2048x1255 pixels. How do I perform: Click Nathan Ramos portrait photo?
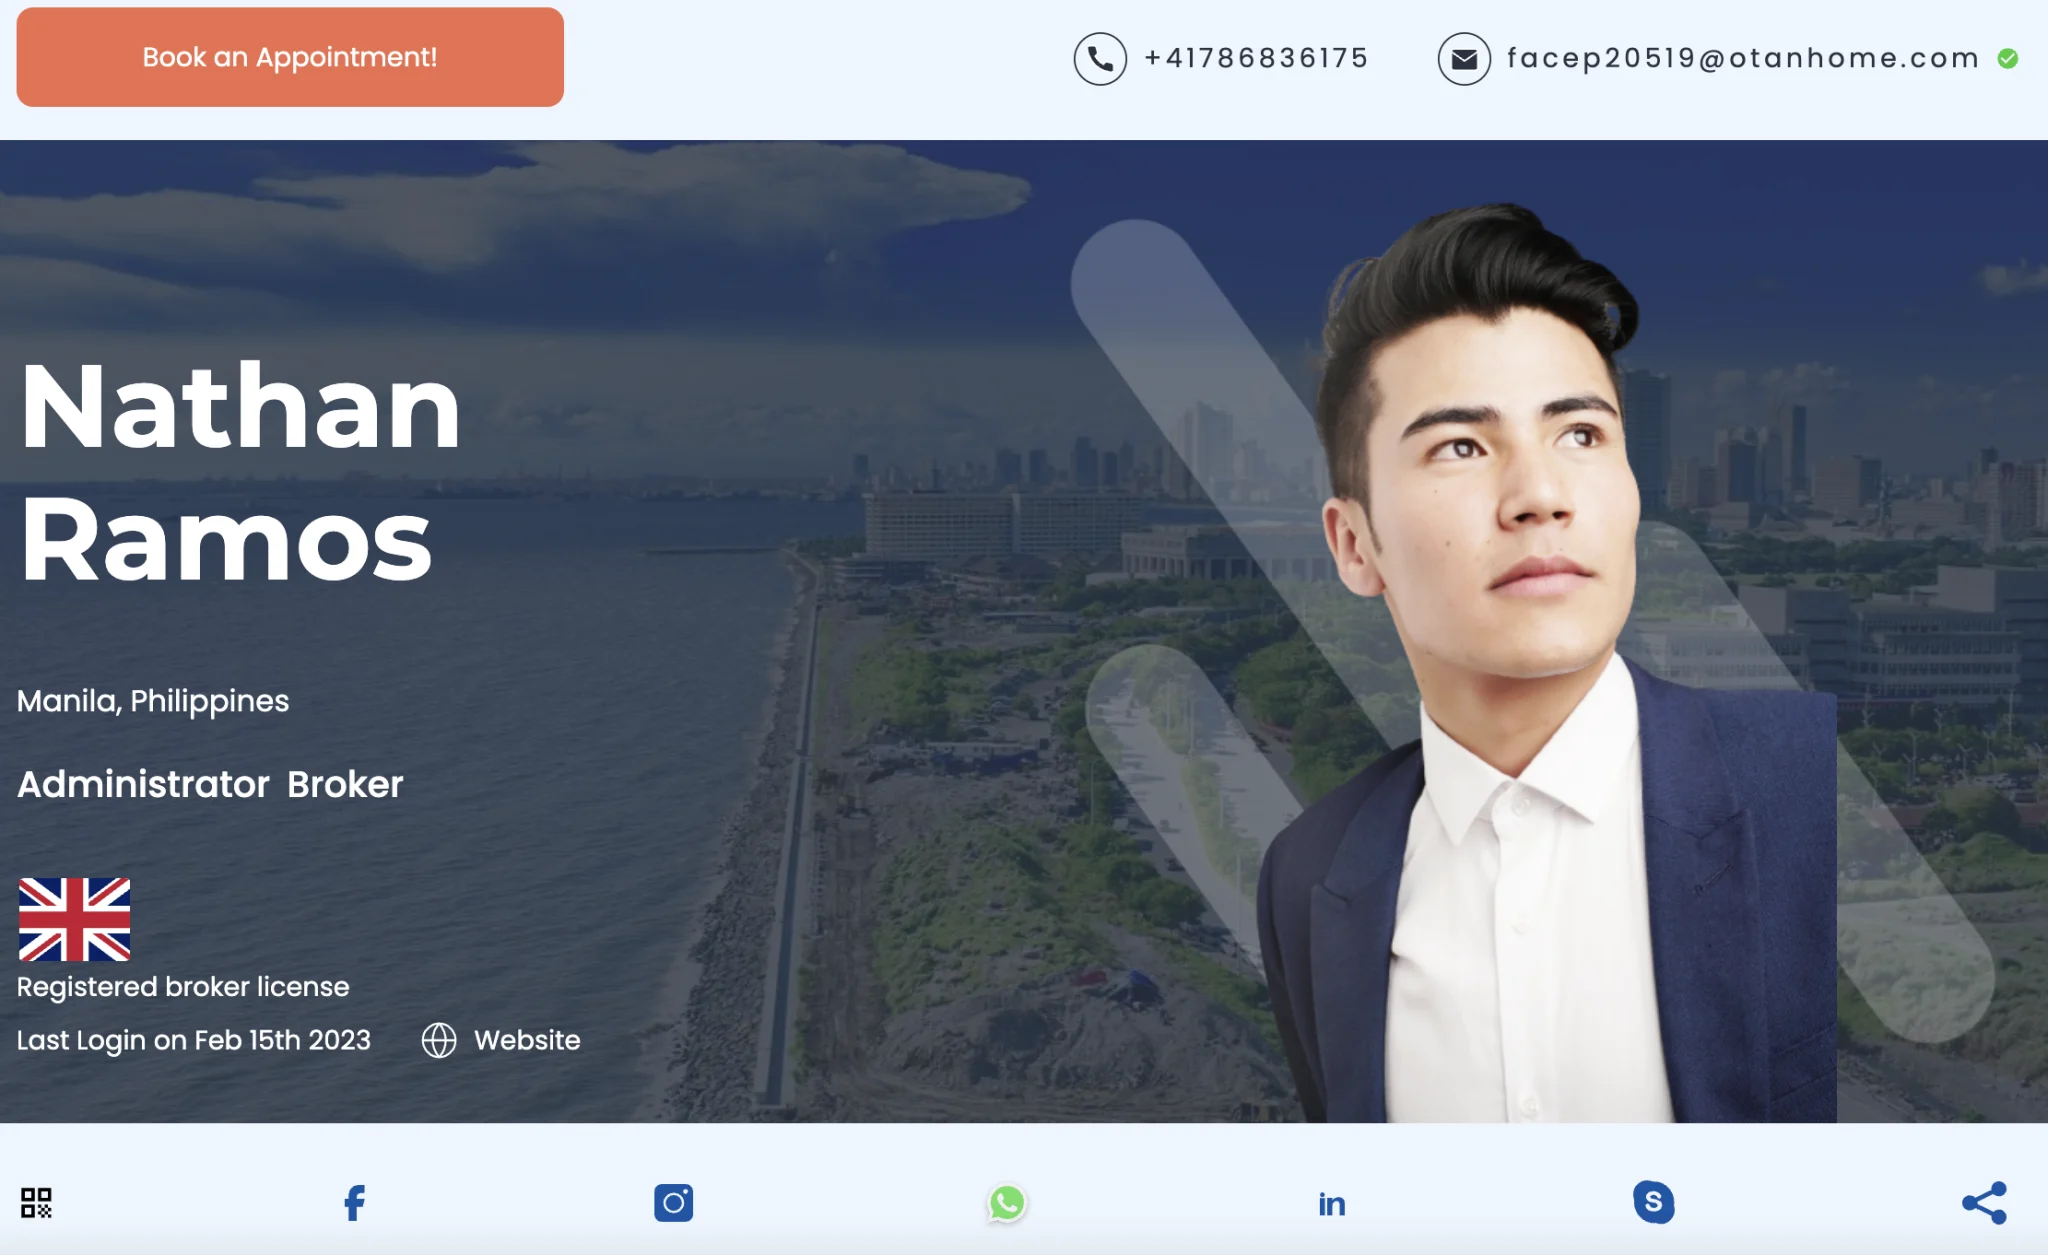[1545, 662]
